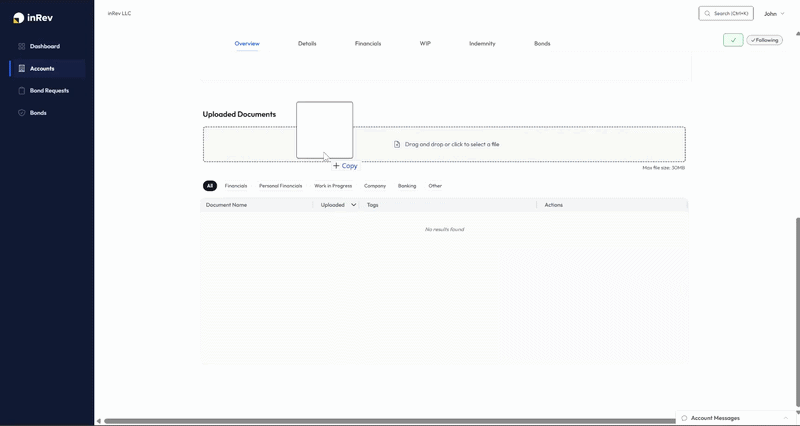This screenshot has width=800, height=426.
Task: Go to Bond Requests in sidebar
Action: (x=47, y=91)
